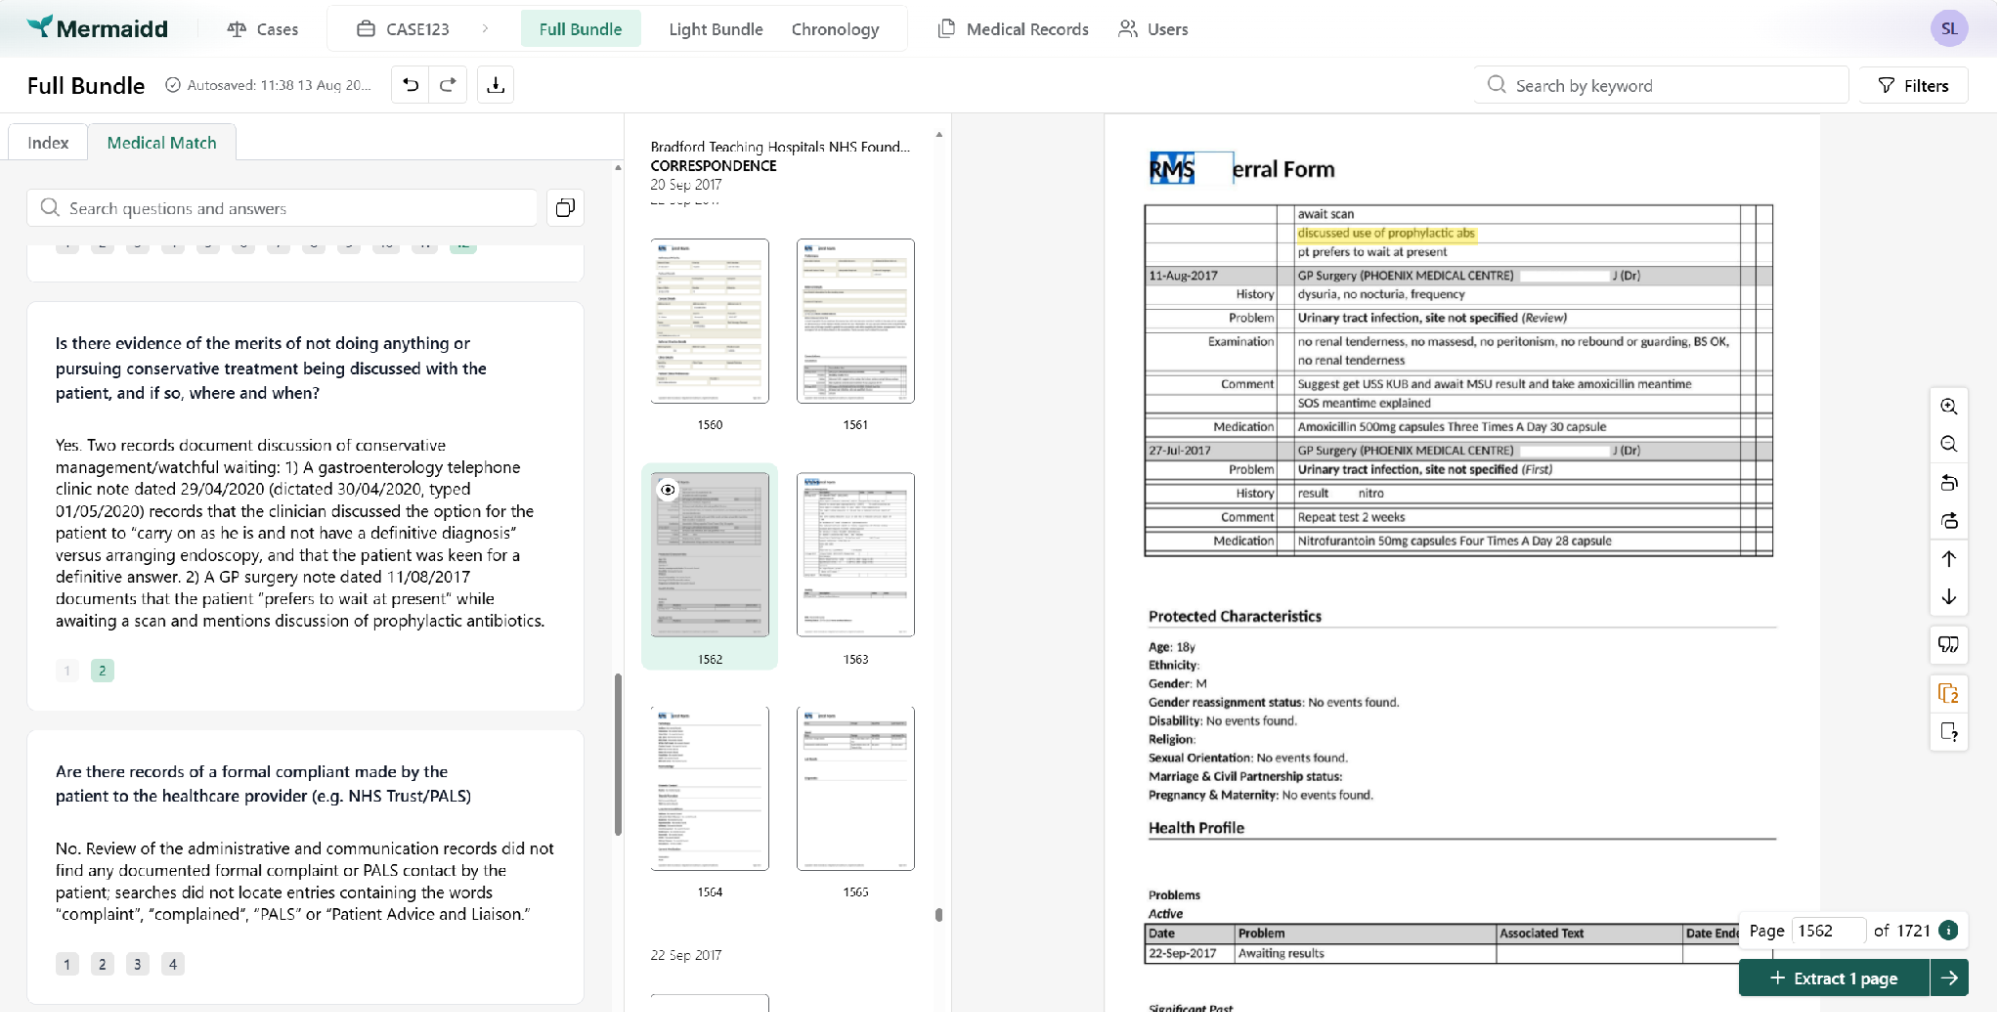This screenshot has height=1012, width=1999.
Task: Open the Filters panel
Action: [x=1913, y=85]
